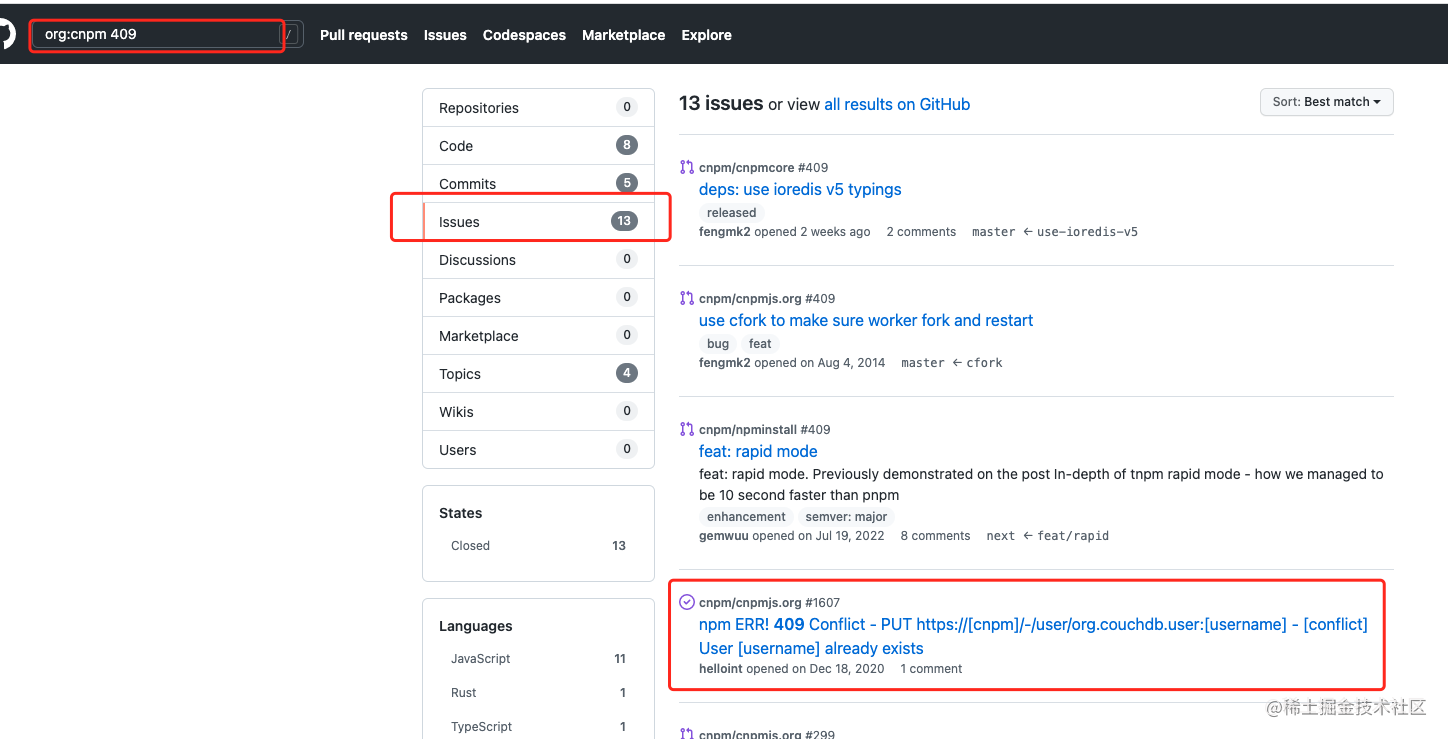The width and height of the screenshot is (1448, 739).
Task: Click '1 comment' on 409 Conflict issue
Action: coord(931,669)
